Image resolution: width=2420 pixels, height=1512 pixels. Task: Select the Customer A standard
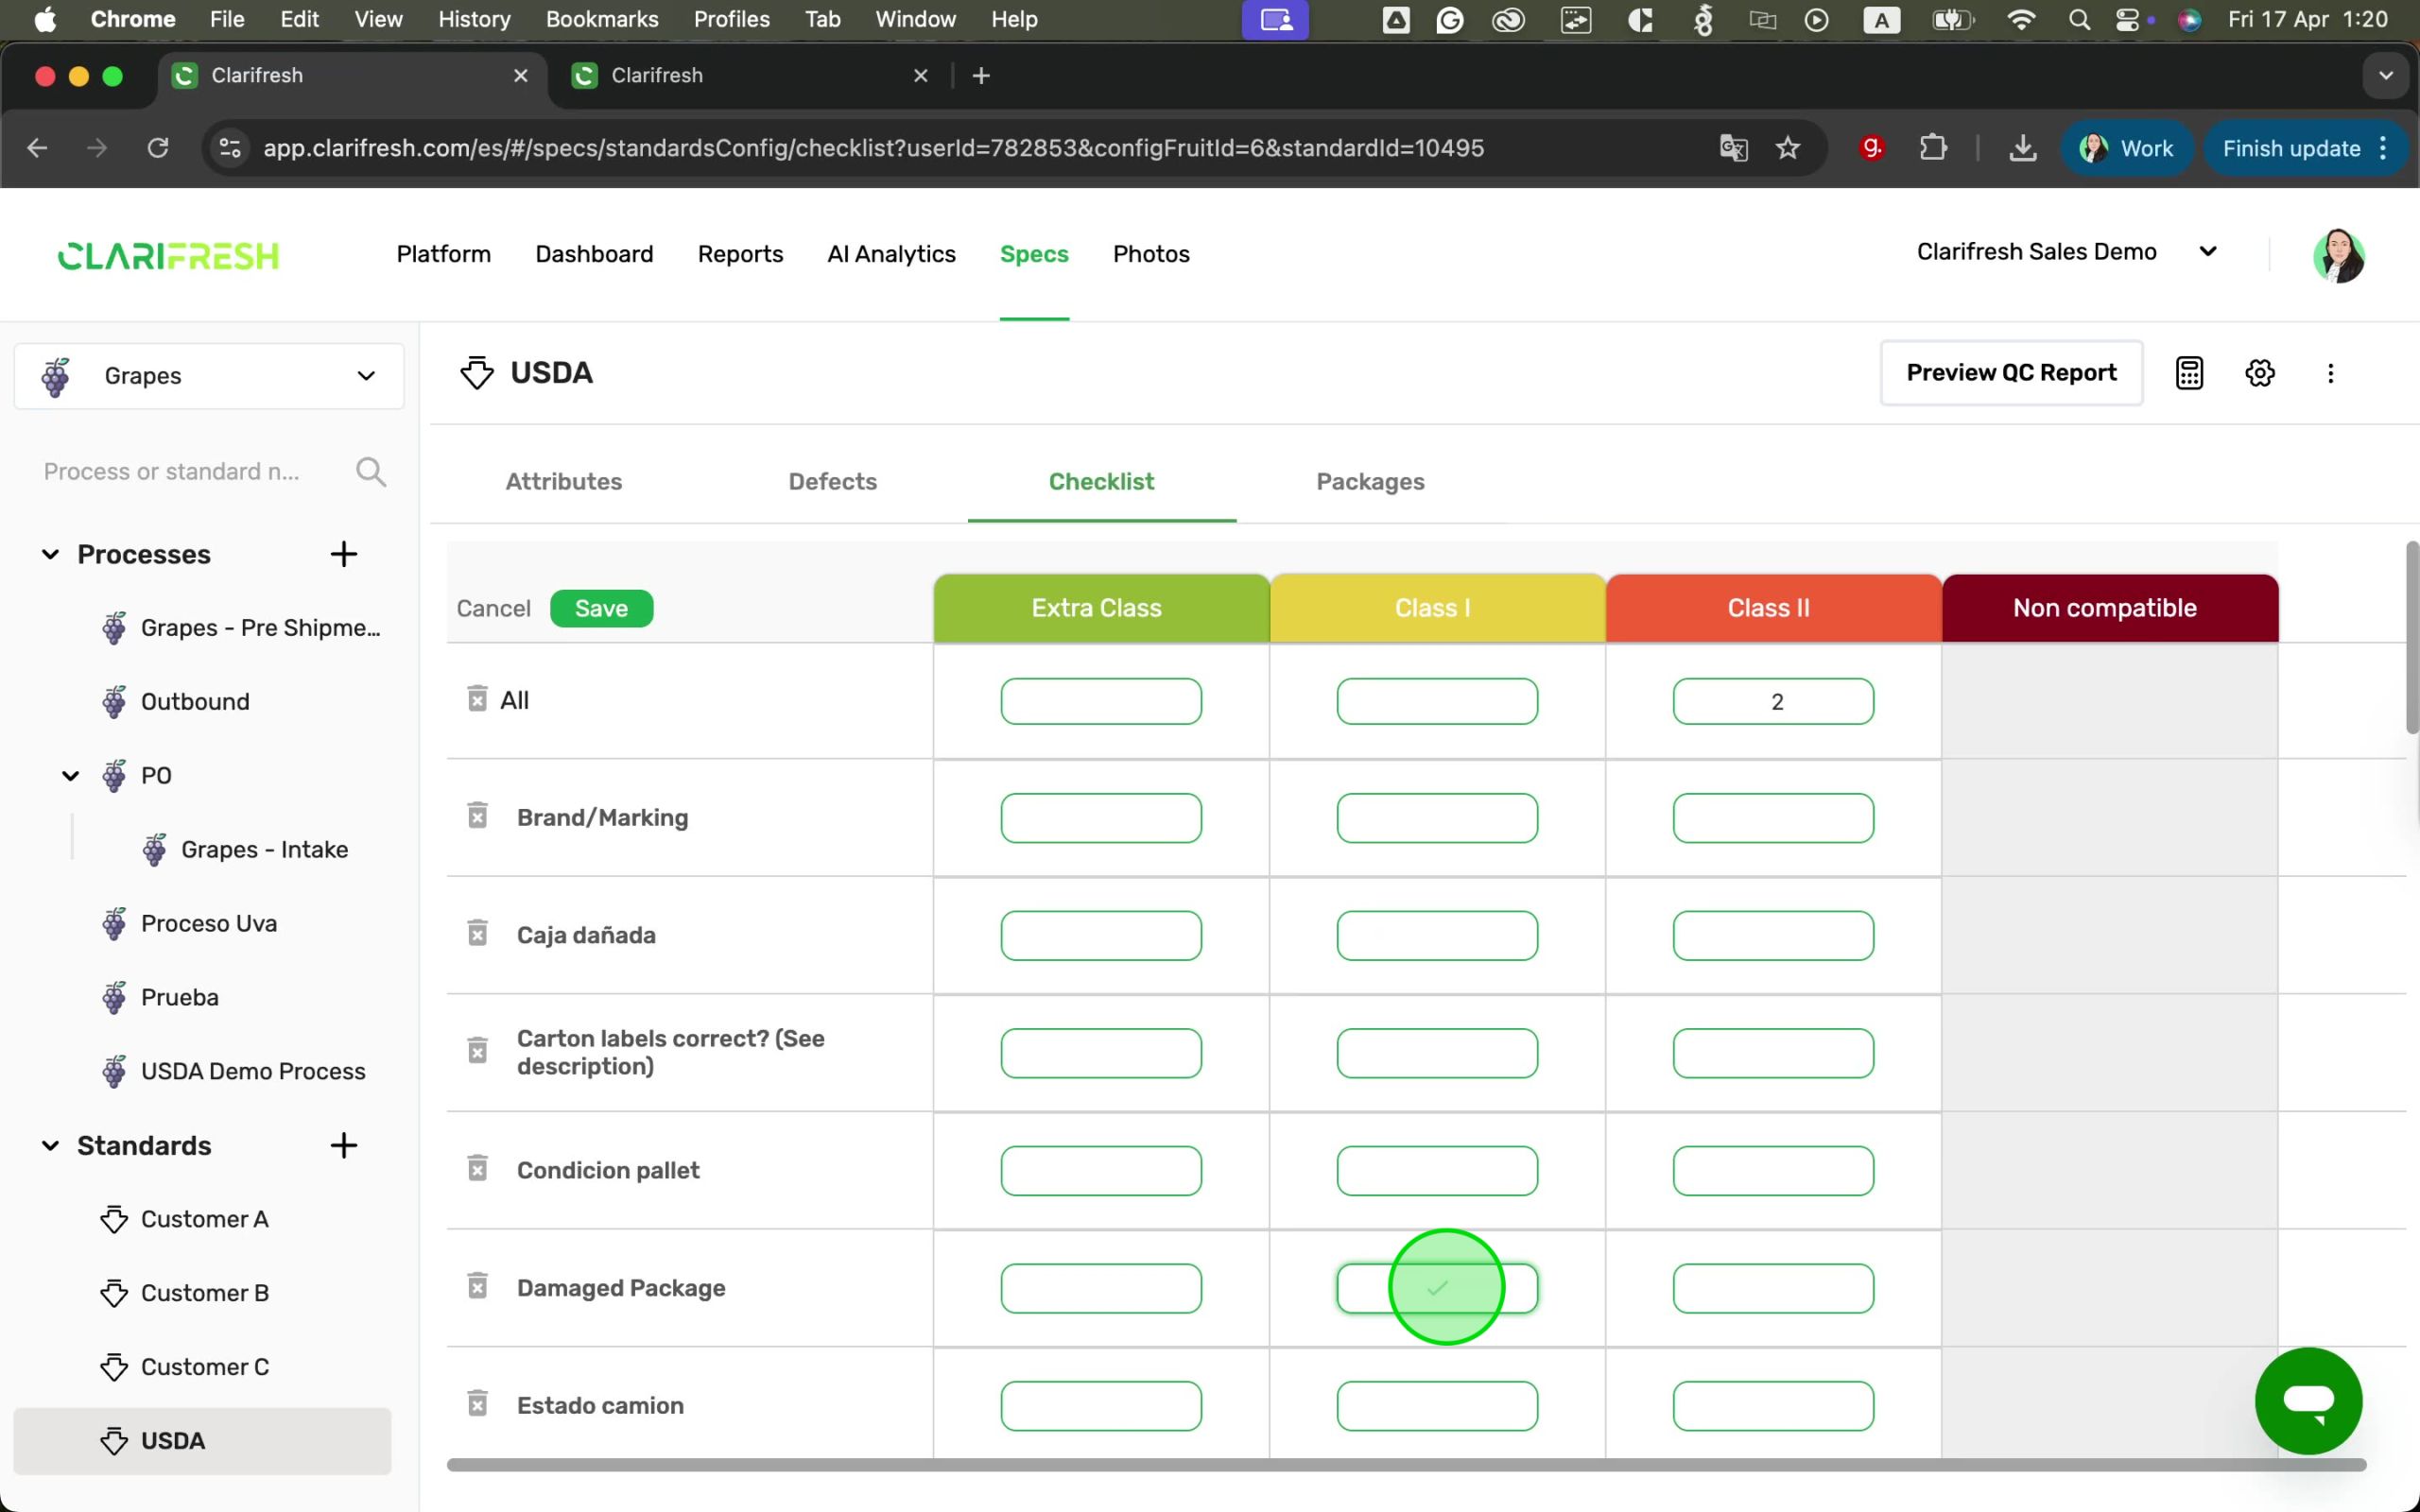click(x=205, y=1219)
